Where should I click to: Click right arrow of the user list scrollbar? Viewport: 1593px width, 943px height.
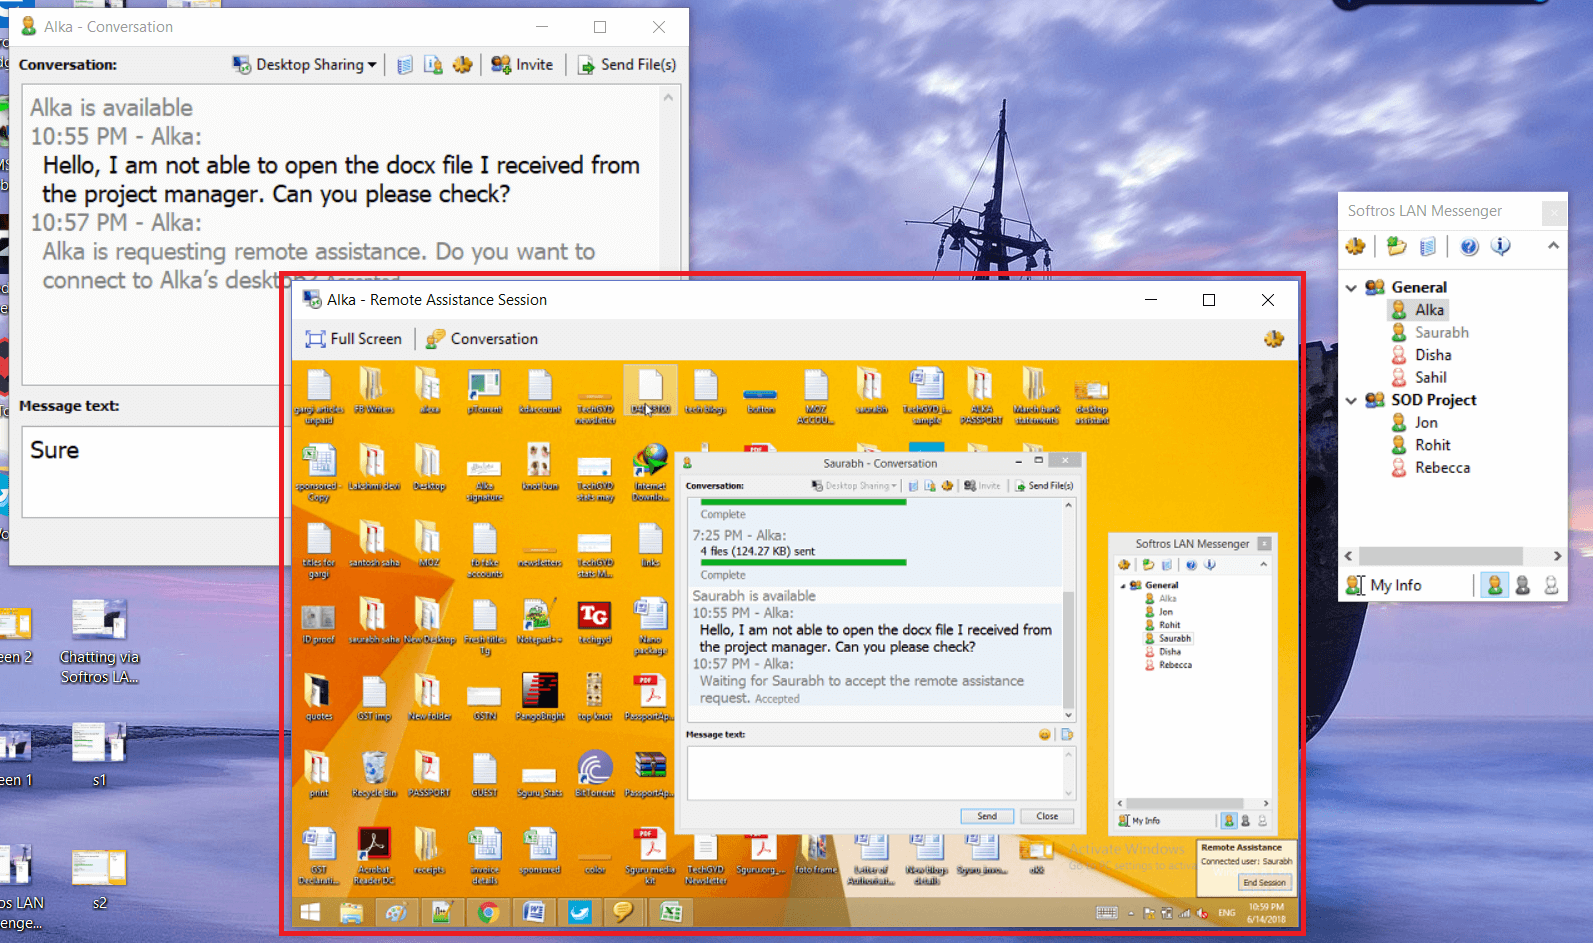pyautogui.click(x=1557, y=556)
